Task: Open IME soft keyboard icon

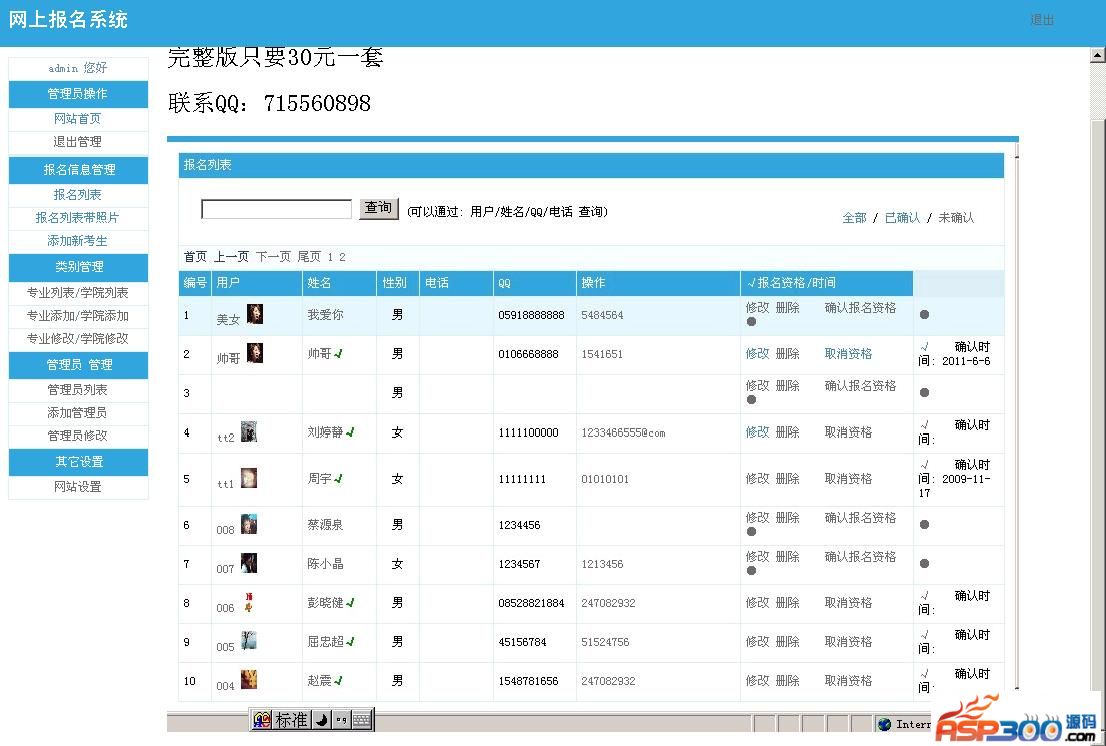Action: coord(362,720)
